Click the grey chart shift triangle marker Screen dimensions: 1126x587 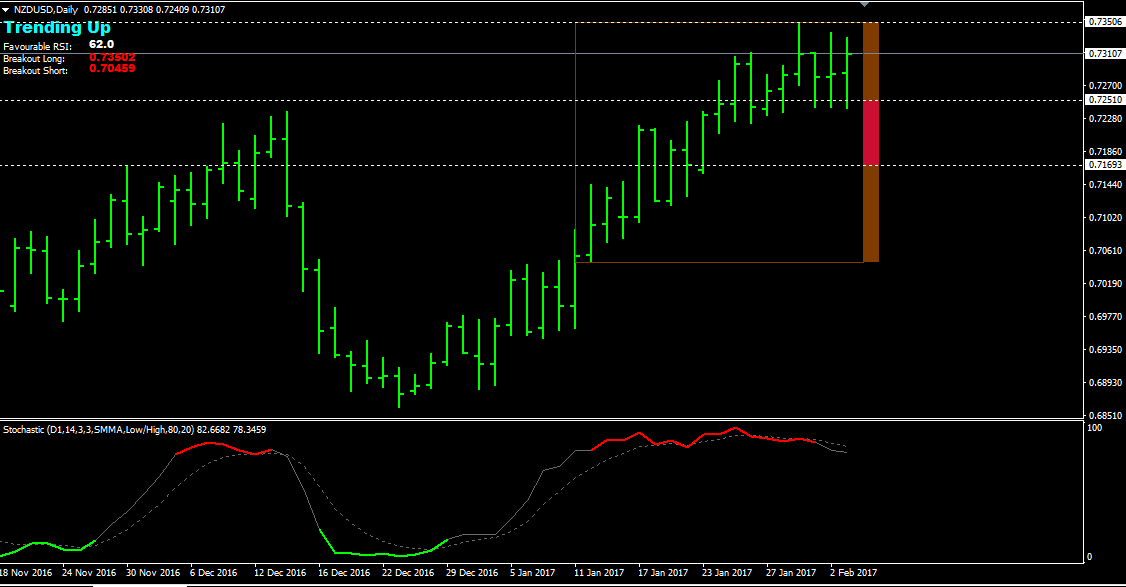click(x=865, y=5)
